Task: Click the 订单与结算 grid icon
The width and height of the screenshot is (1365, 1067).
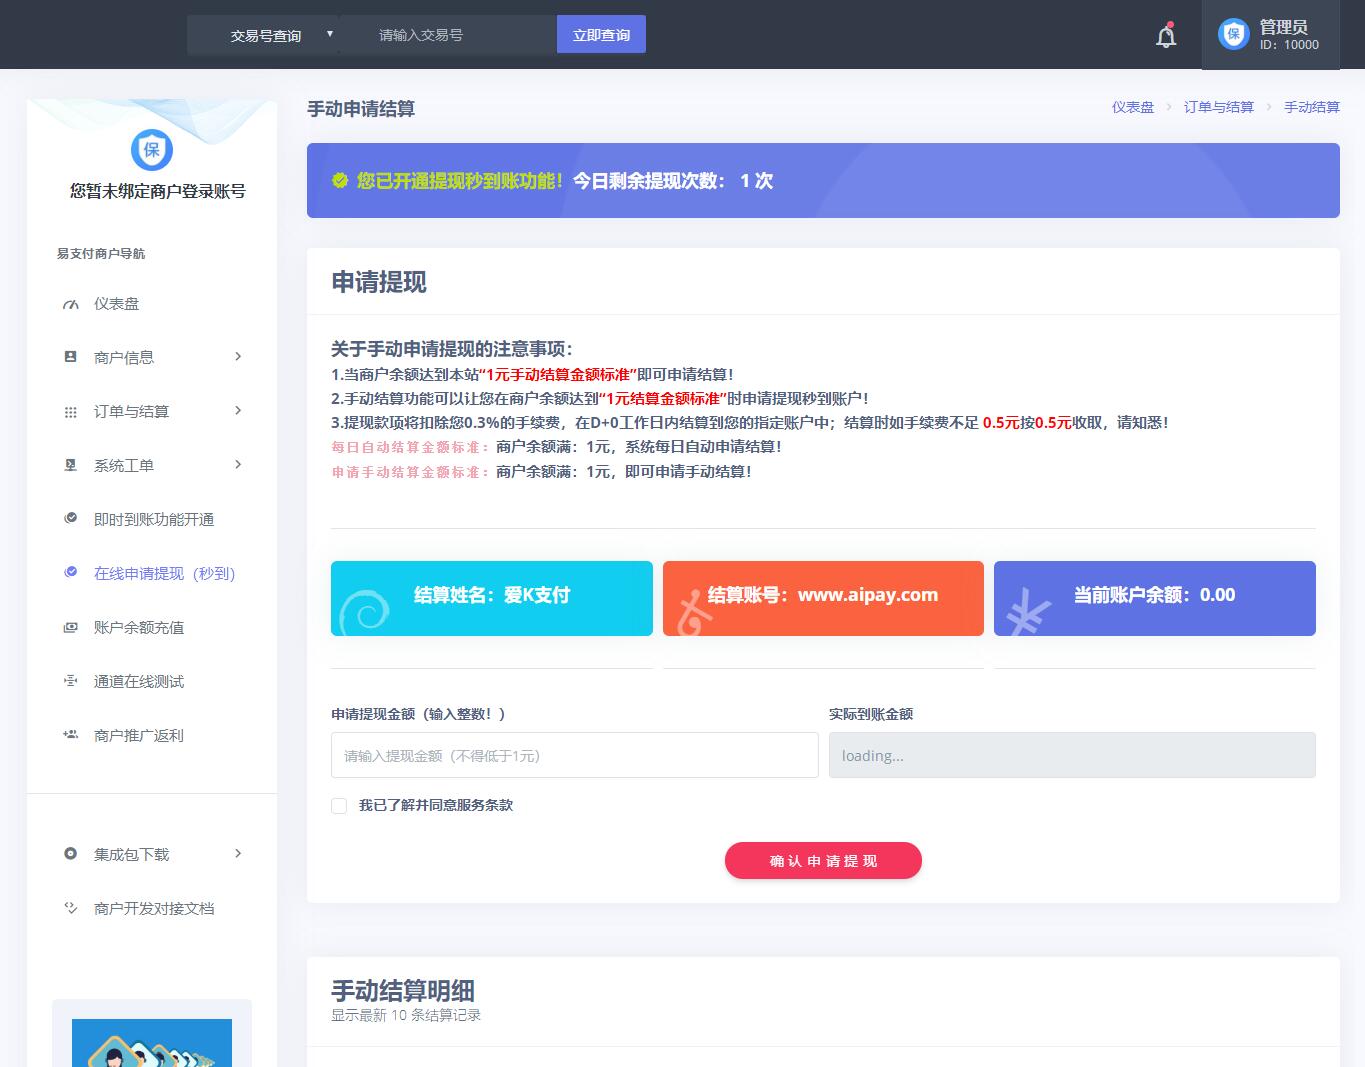Action: pos(70,412)
